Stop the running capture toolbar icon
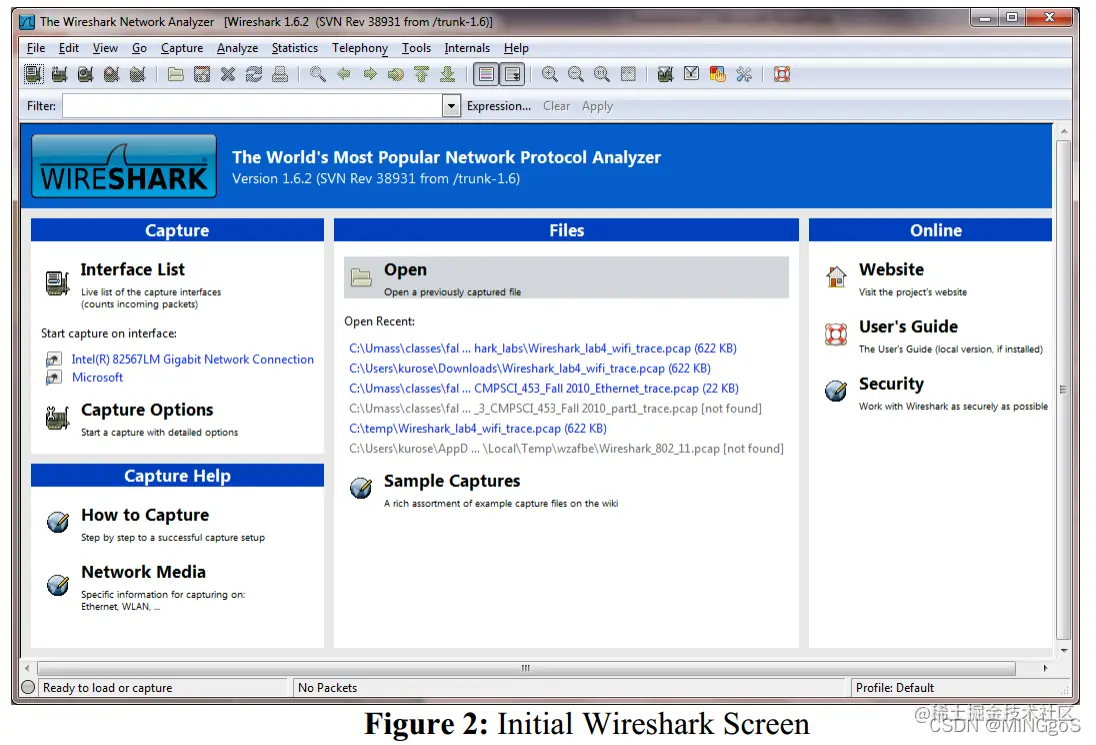The width and height of the screenshot is (1096, 745). pyautogui.click(x=111, y=74)
